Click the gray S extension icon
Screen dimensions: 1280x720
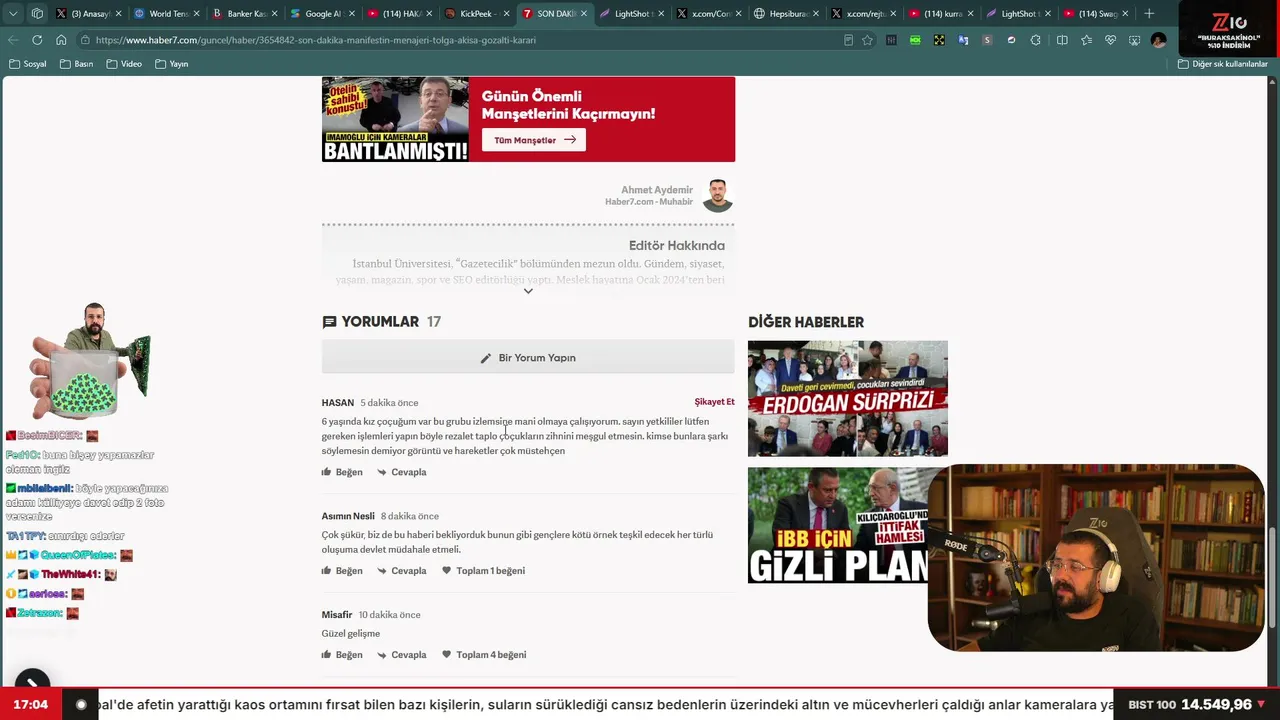tap(987, 40)
